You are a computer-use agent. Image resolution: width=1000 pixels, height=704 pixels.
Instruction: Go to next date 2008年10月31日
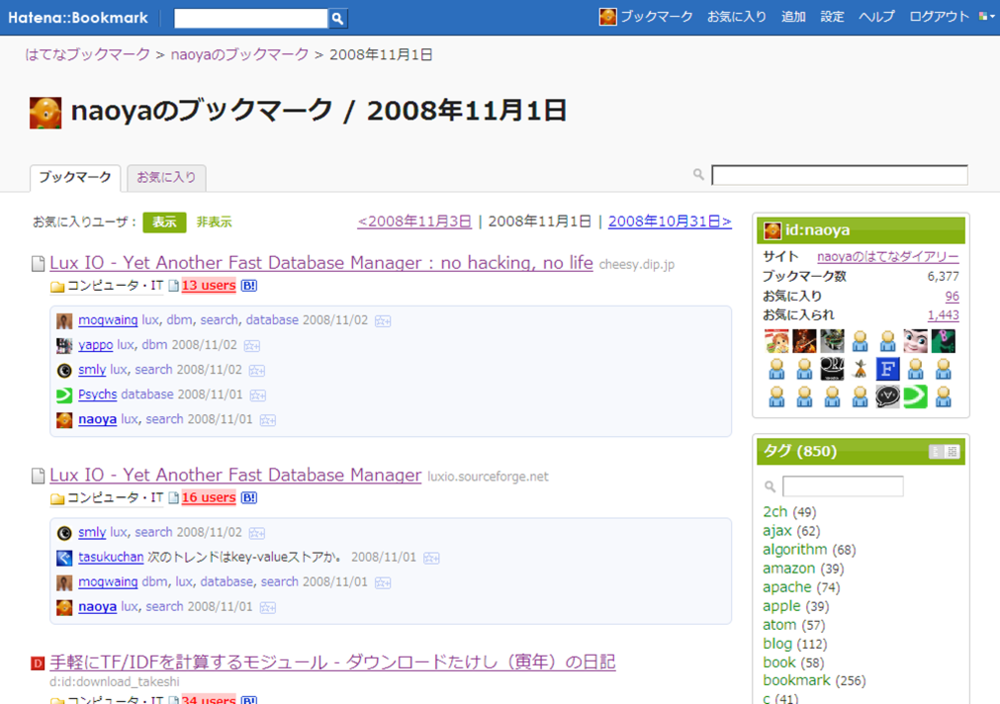(670, 221)
